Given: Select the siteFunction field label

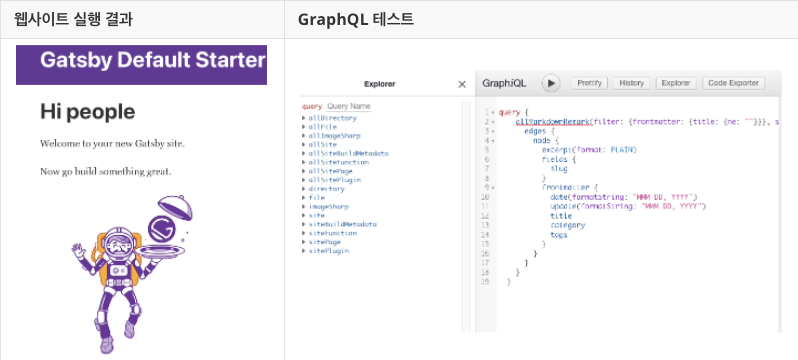Looking at the screenshot, I should click(332, 233).
